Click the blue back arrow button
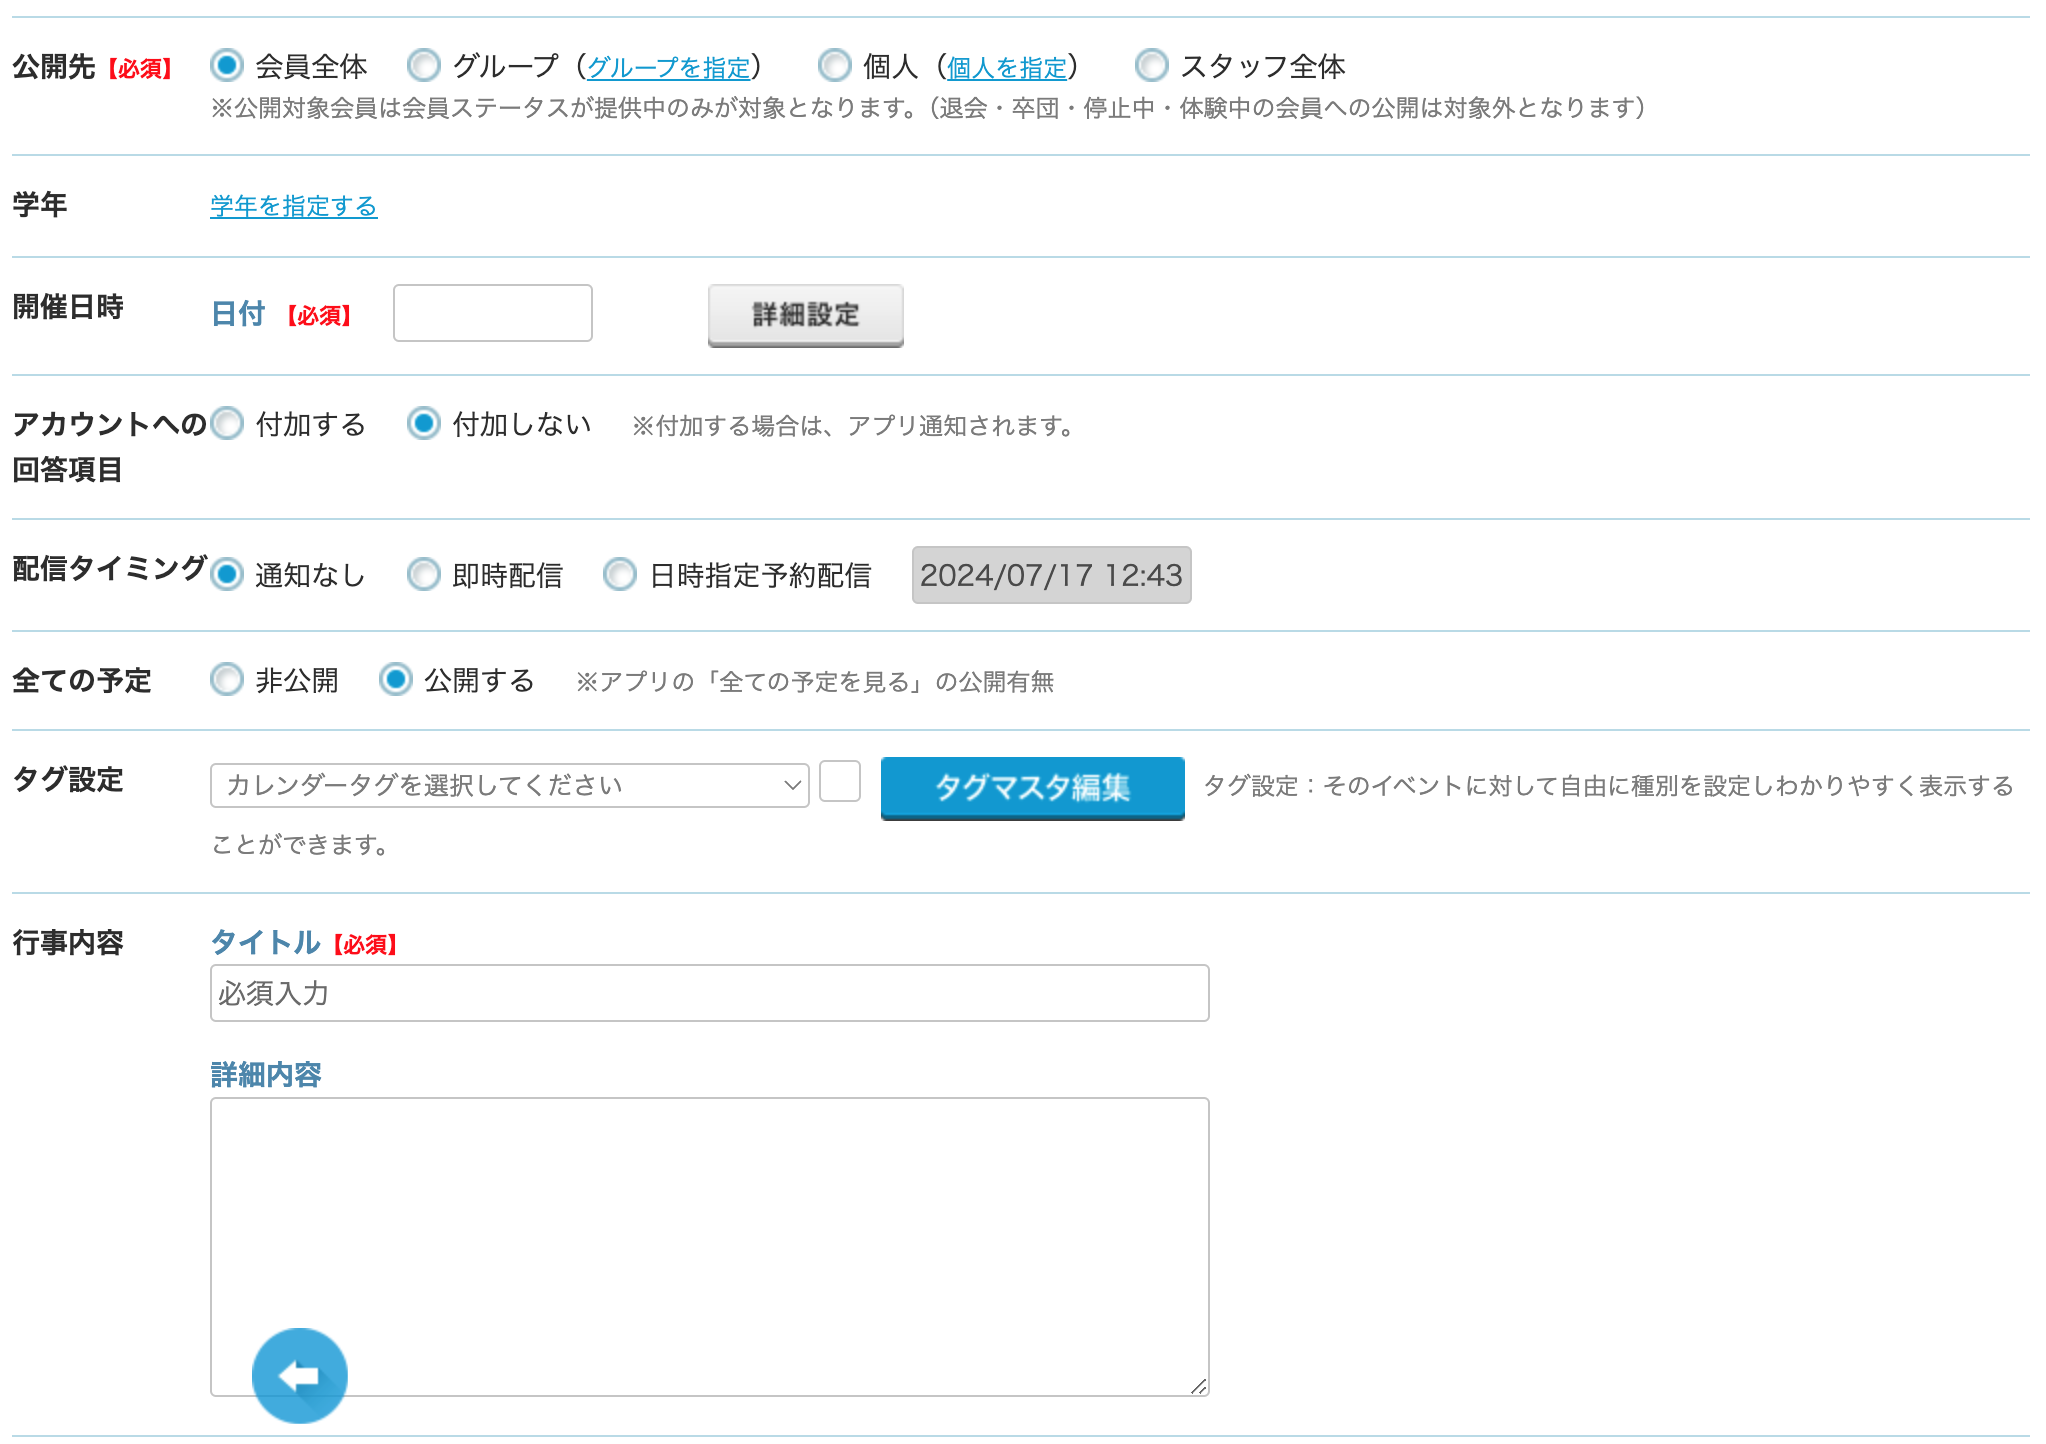Viewport: 2046px width, 1444px height. pyautogui.click(x=299, y=1375)
